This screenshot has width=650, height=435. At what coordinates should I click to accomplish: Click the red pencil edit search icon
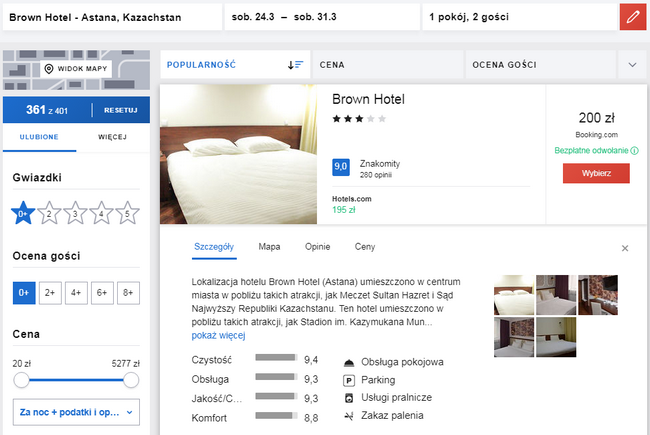point(631,17)
